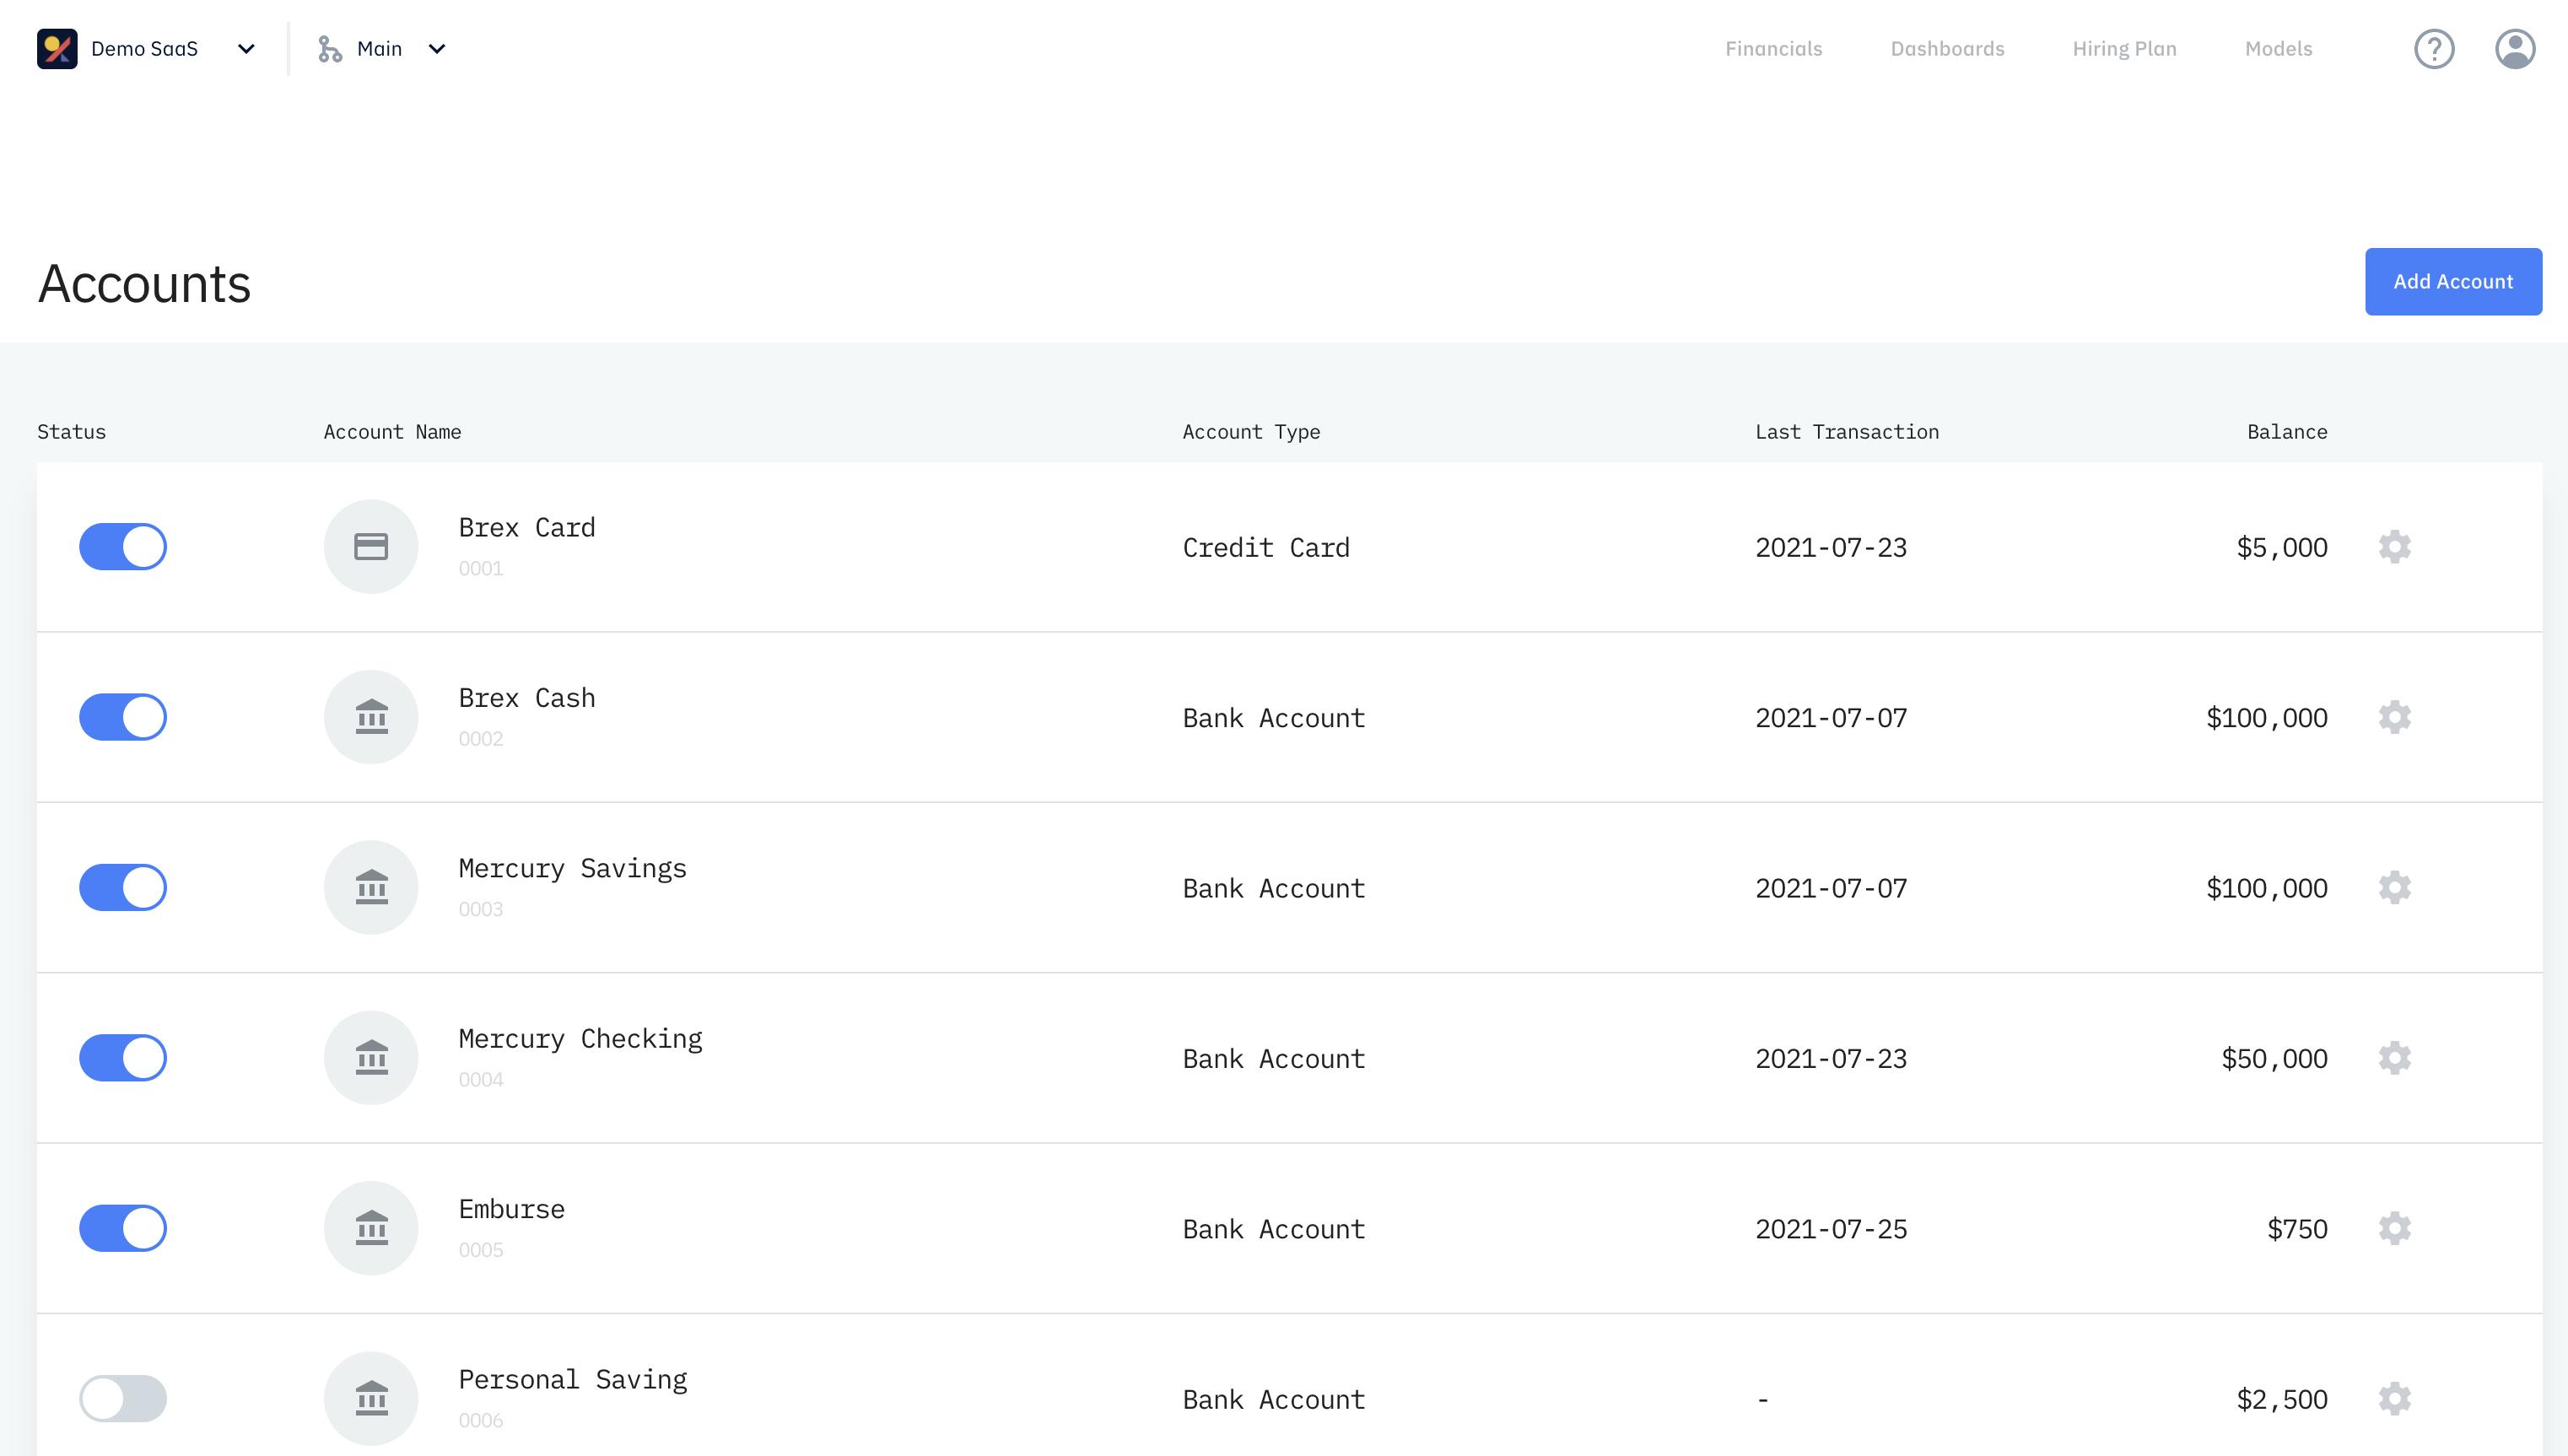2568x1456 pixels.
Task: Click the Accounts page heading
Action: tap(144, 284)
